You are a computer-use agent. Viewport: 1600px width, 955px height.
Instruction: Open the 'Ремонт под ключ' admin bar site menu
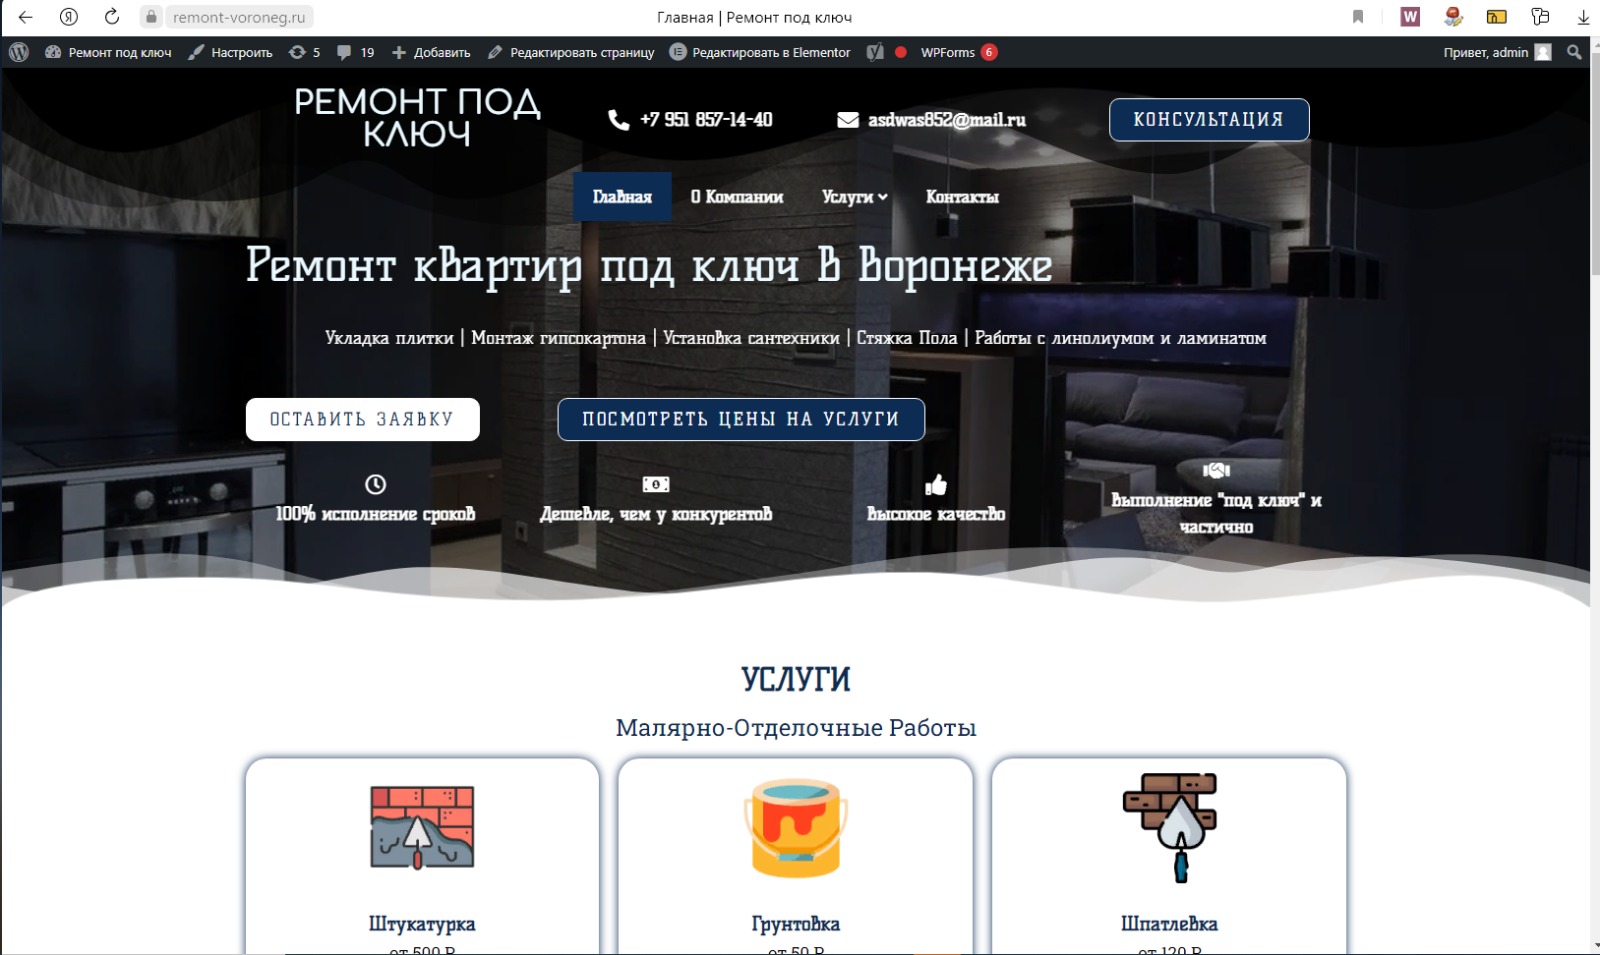(108, 52)
